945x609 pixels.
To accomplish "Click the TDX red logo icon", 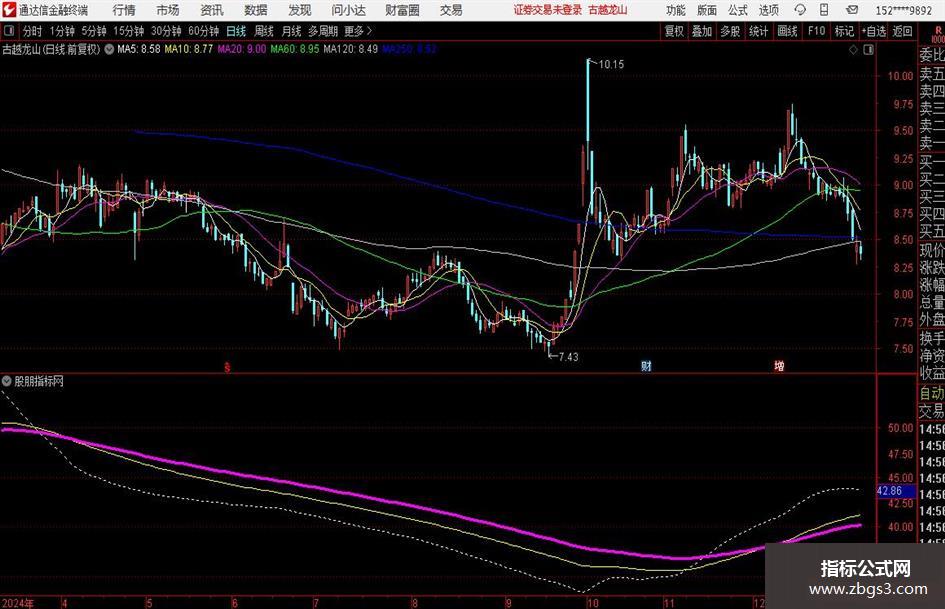I will [x=9, y=10].
